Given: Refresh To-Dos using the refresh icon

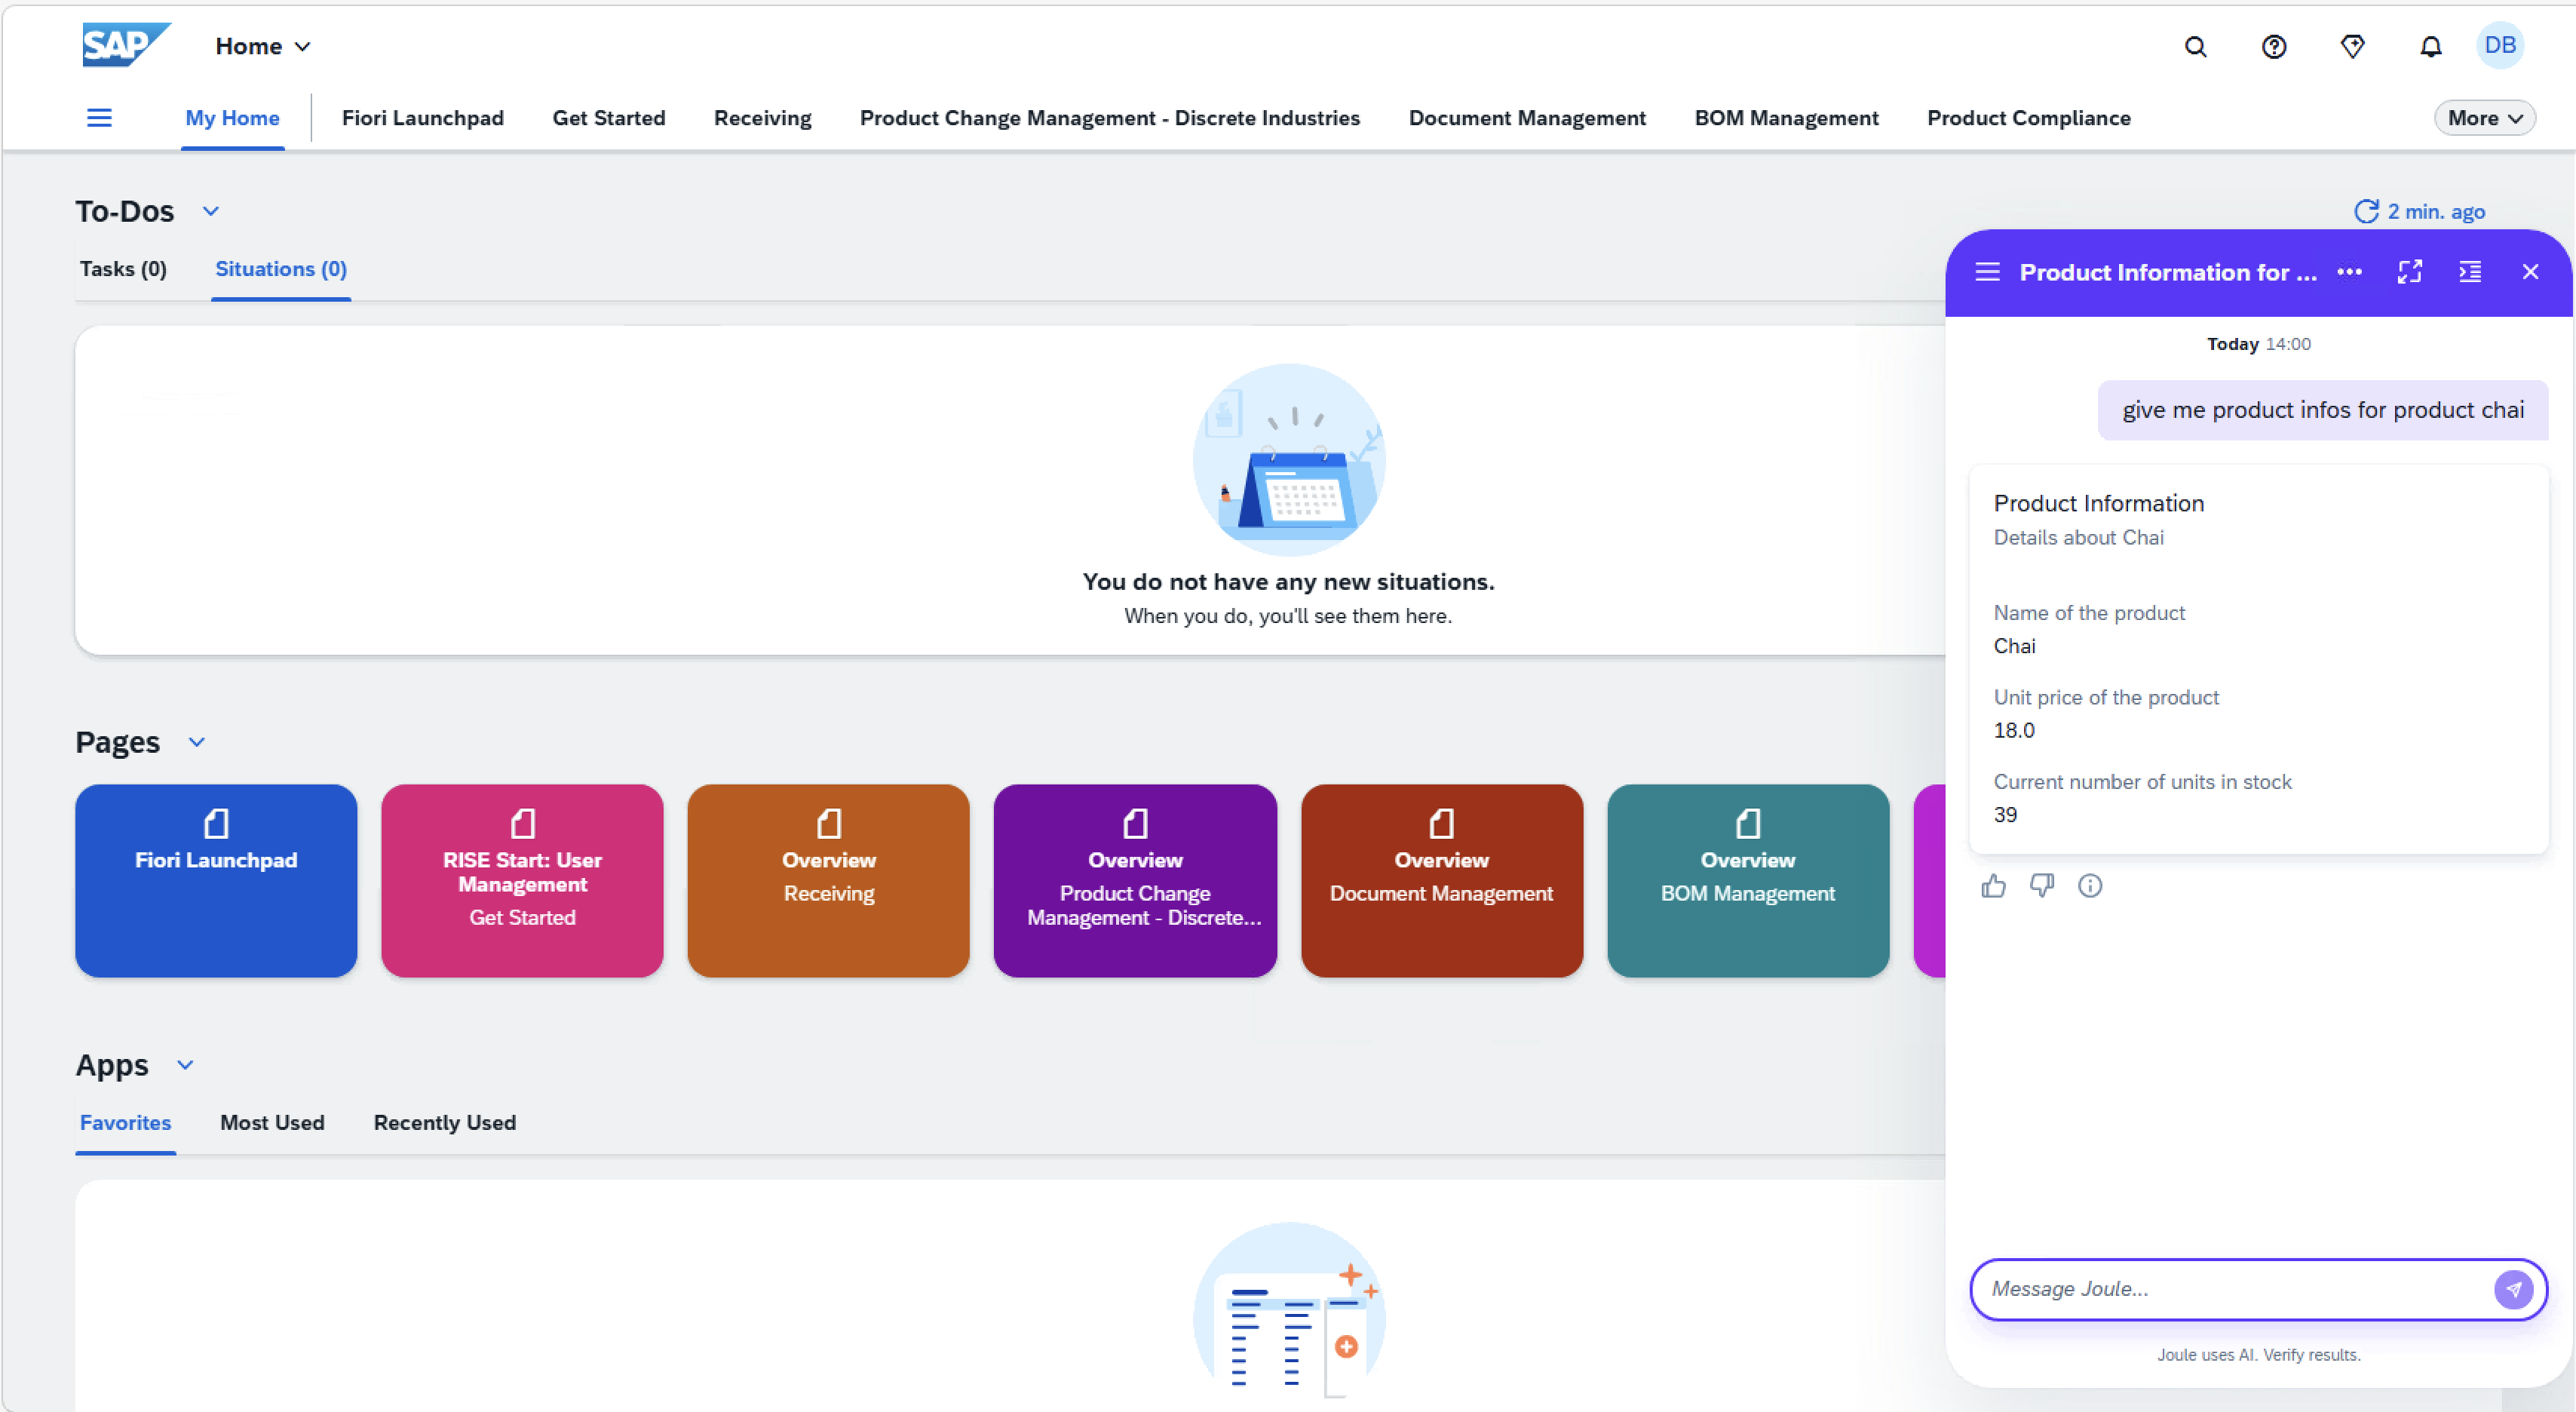Looking at the screenshot, I should (x=2366, y=211).
